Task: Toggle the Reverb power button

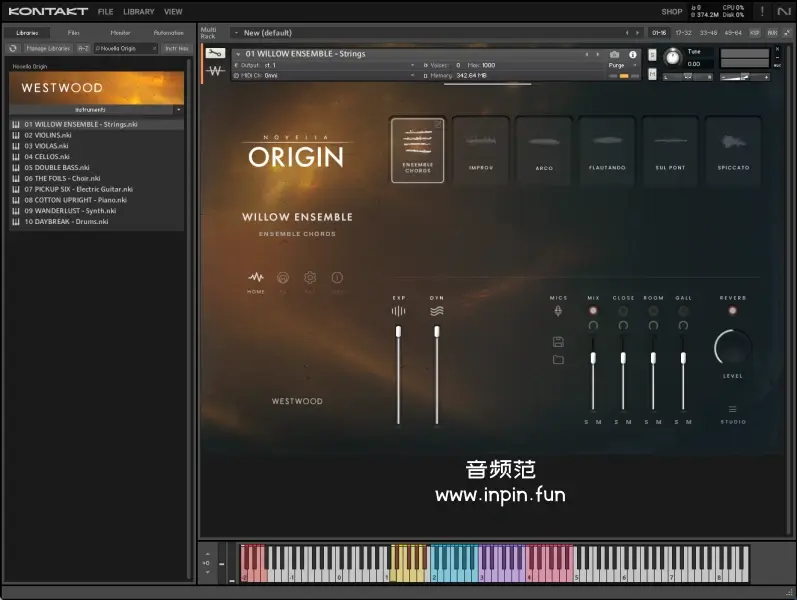Action: (732, 311)
